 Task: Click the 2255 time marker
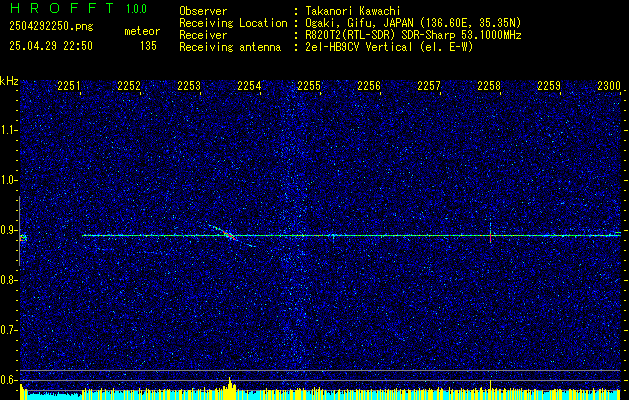[x=309, y=85]
